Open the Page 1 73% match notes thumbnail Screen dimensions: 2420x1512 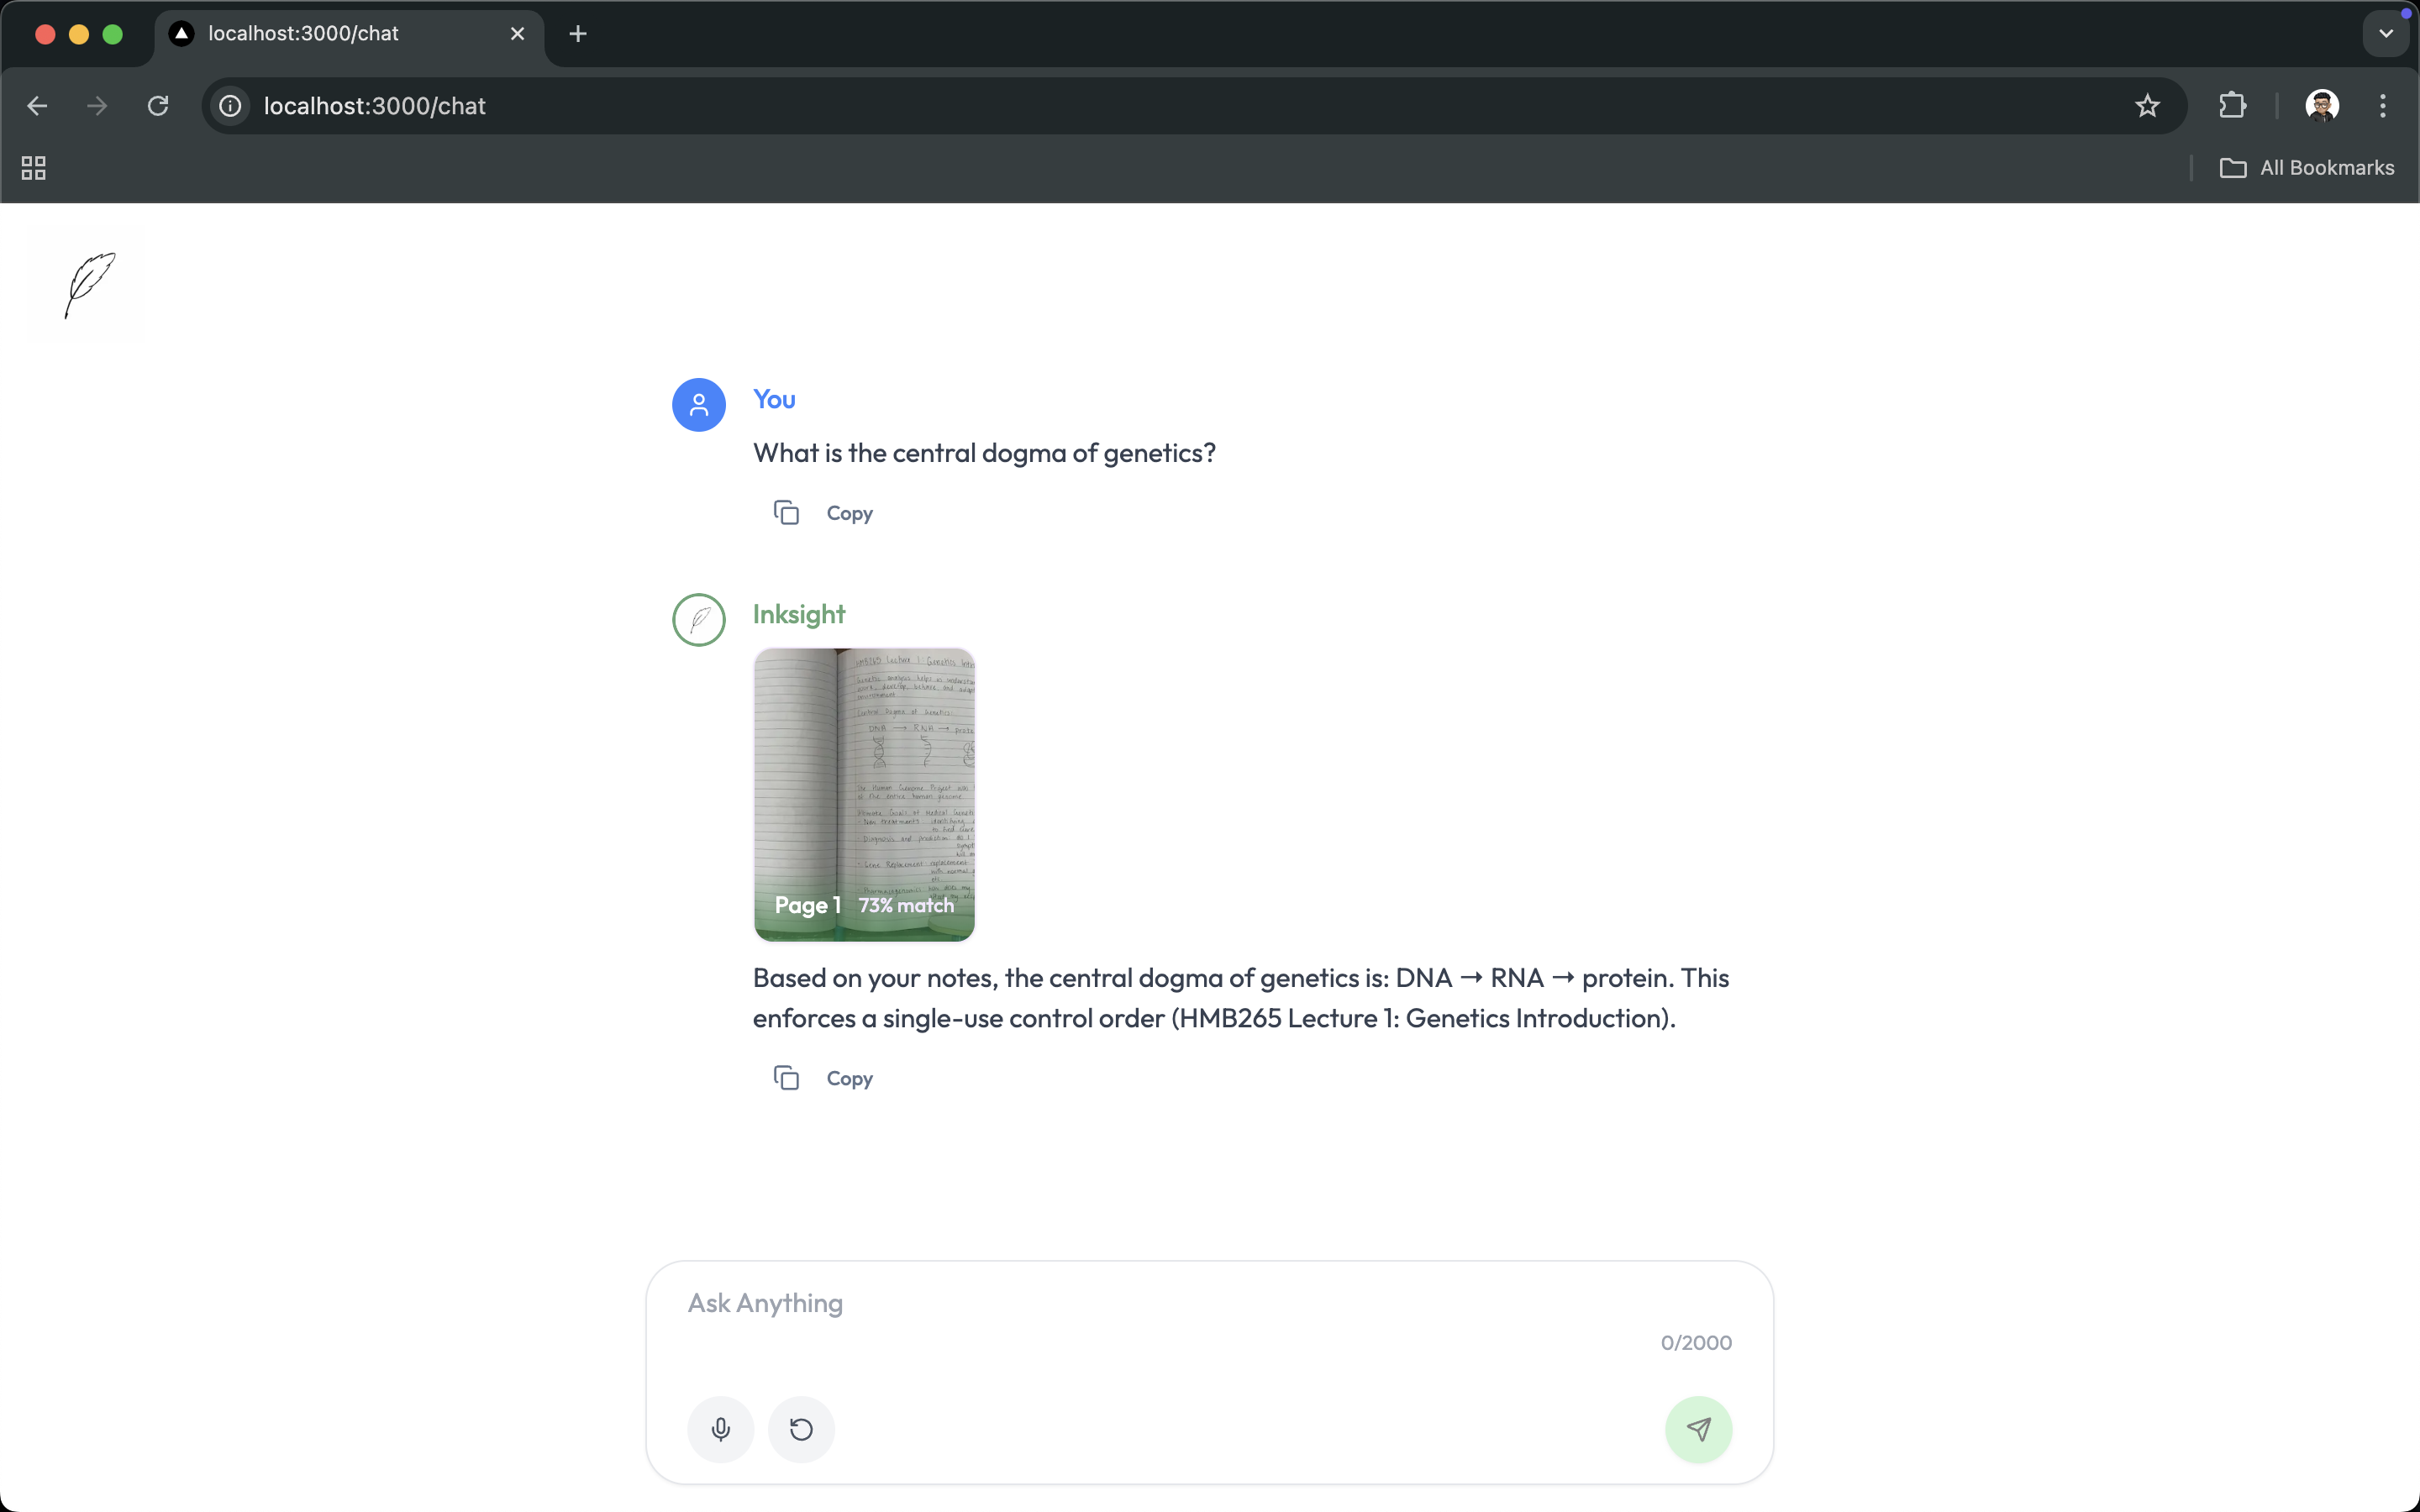[x=864, y=794]
